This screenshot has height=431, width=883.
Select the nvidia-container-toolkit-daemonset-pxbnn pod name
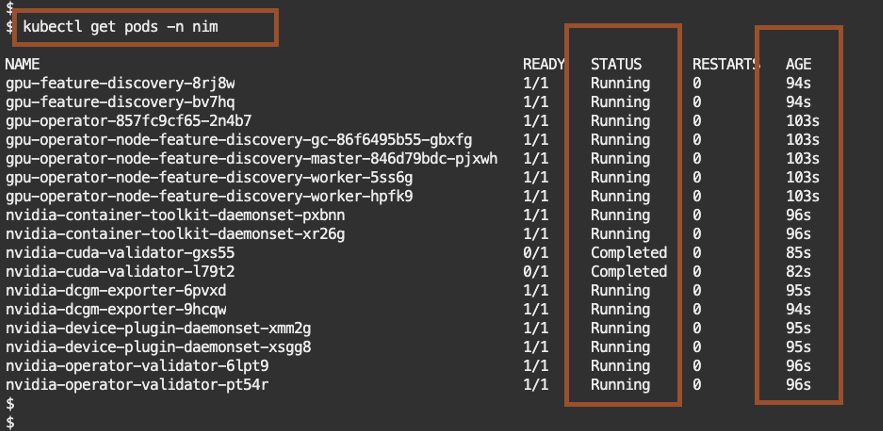[x=175, y=214]
